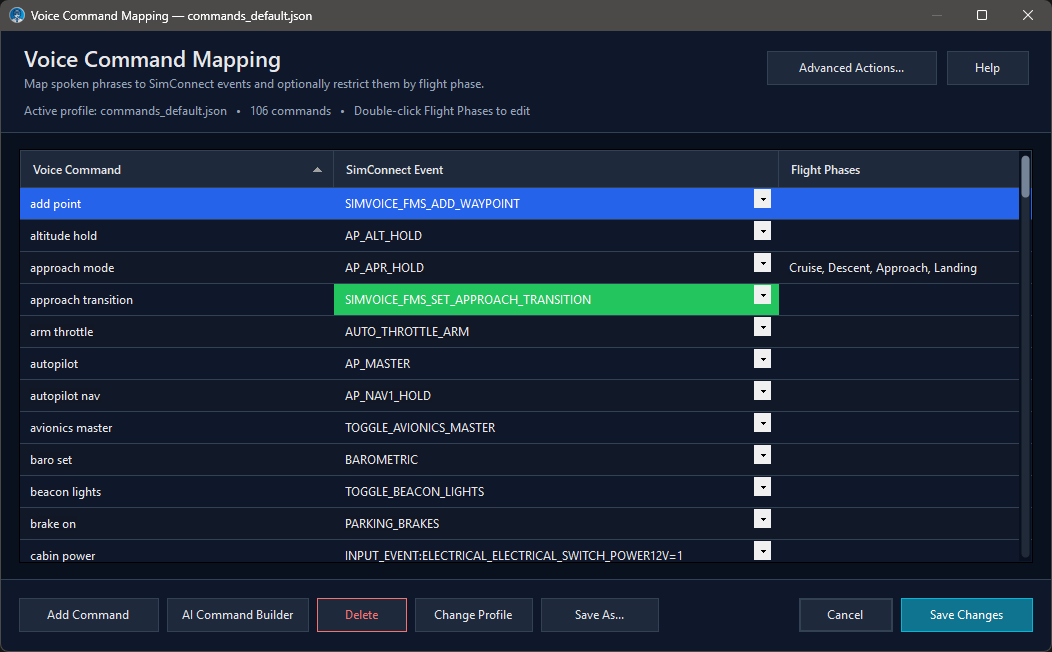1052x652 pixels.
Task: Open event dropdown for arm throttle row
Action: pyautogui.click(x=762, y=327)
